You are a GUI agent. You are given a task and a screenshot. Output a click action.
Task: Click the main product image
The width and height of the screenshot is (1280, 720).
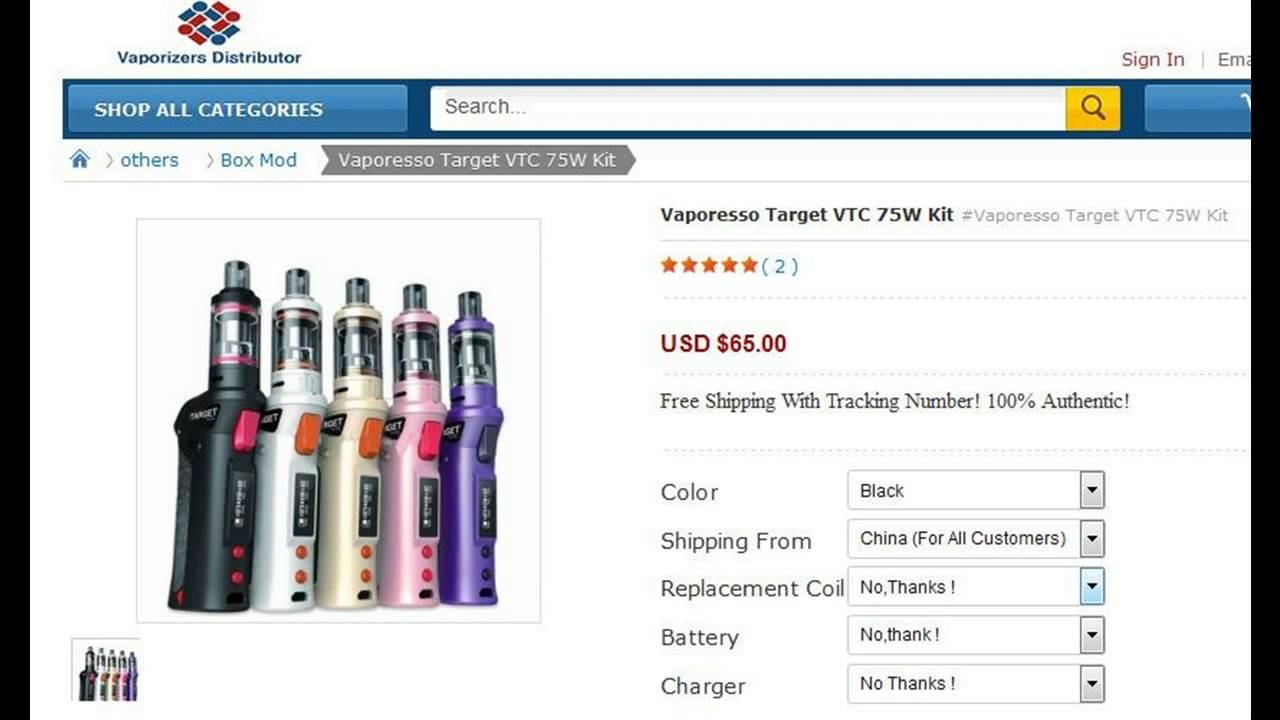tap(338, 421)
